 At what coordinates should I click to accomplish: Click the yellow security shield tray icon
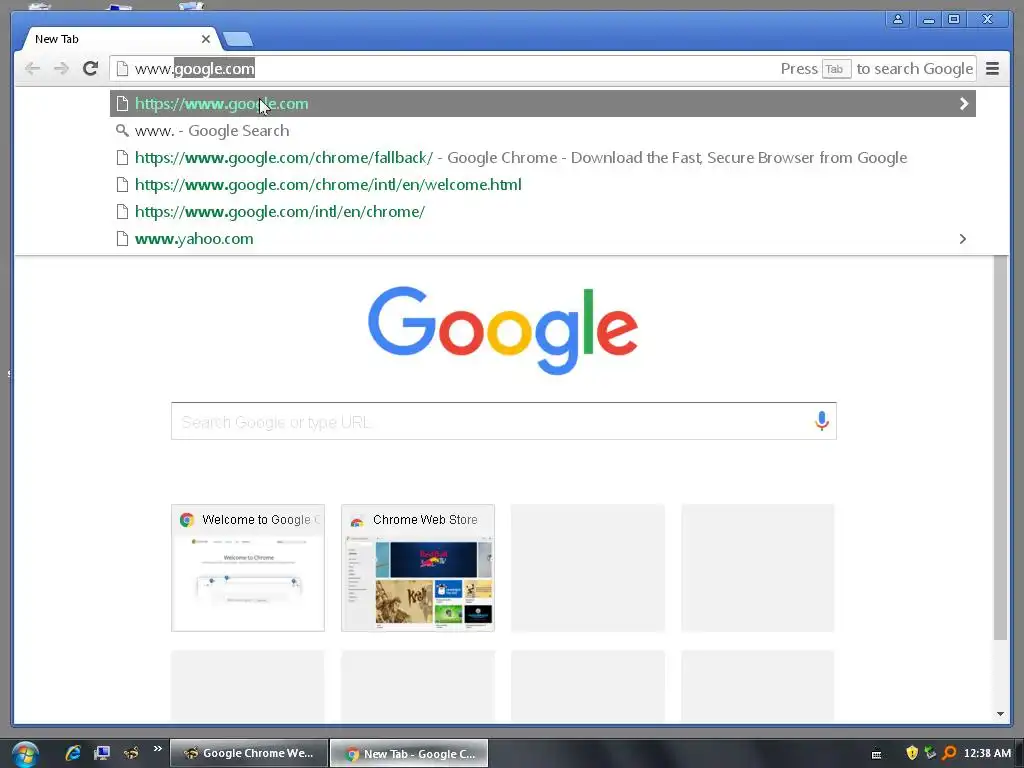click(x=912, y=753)
